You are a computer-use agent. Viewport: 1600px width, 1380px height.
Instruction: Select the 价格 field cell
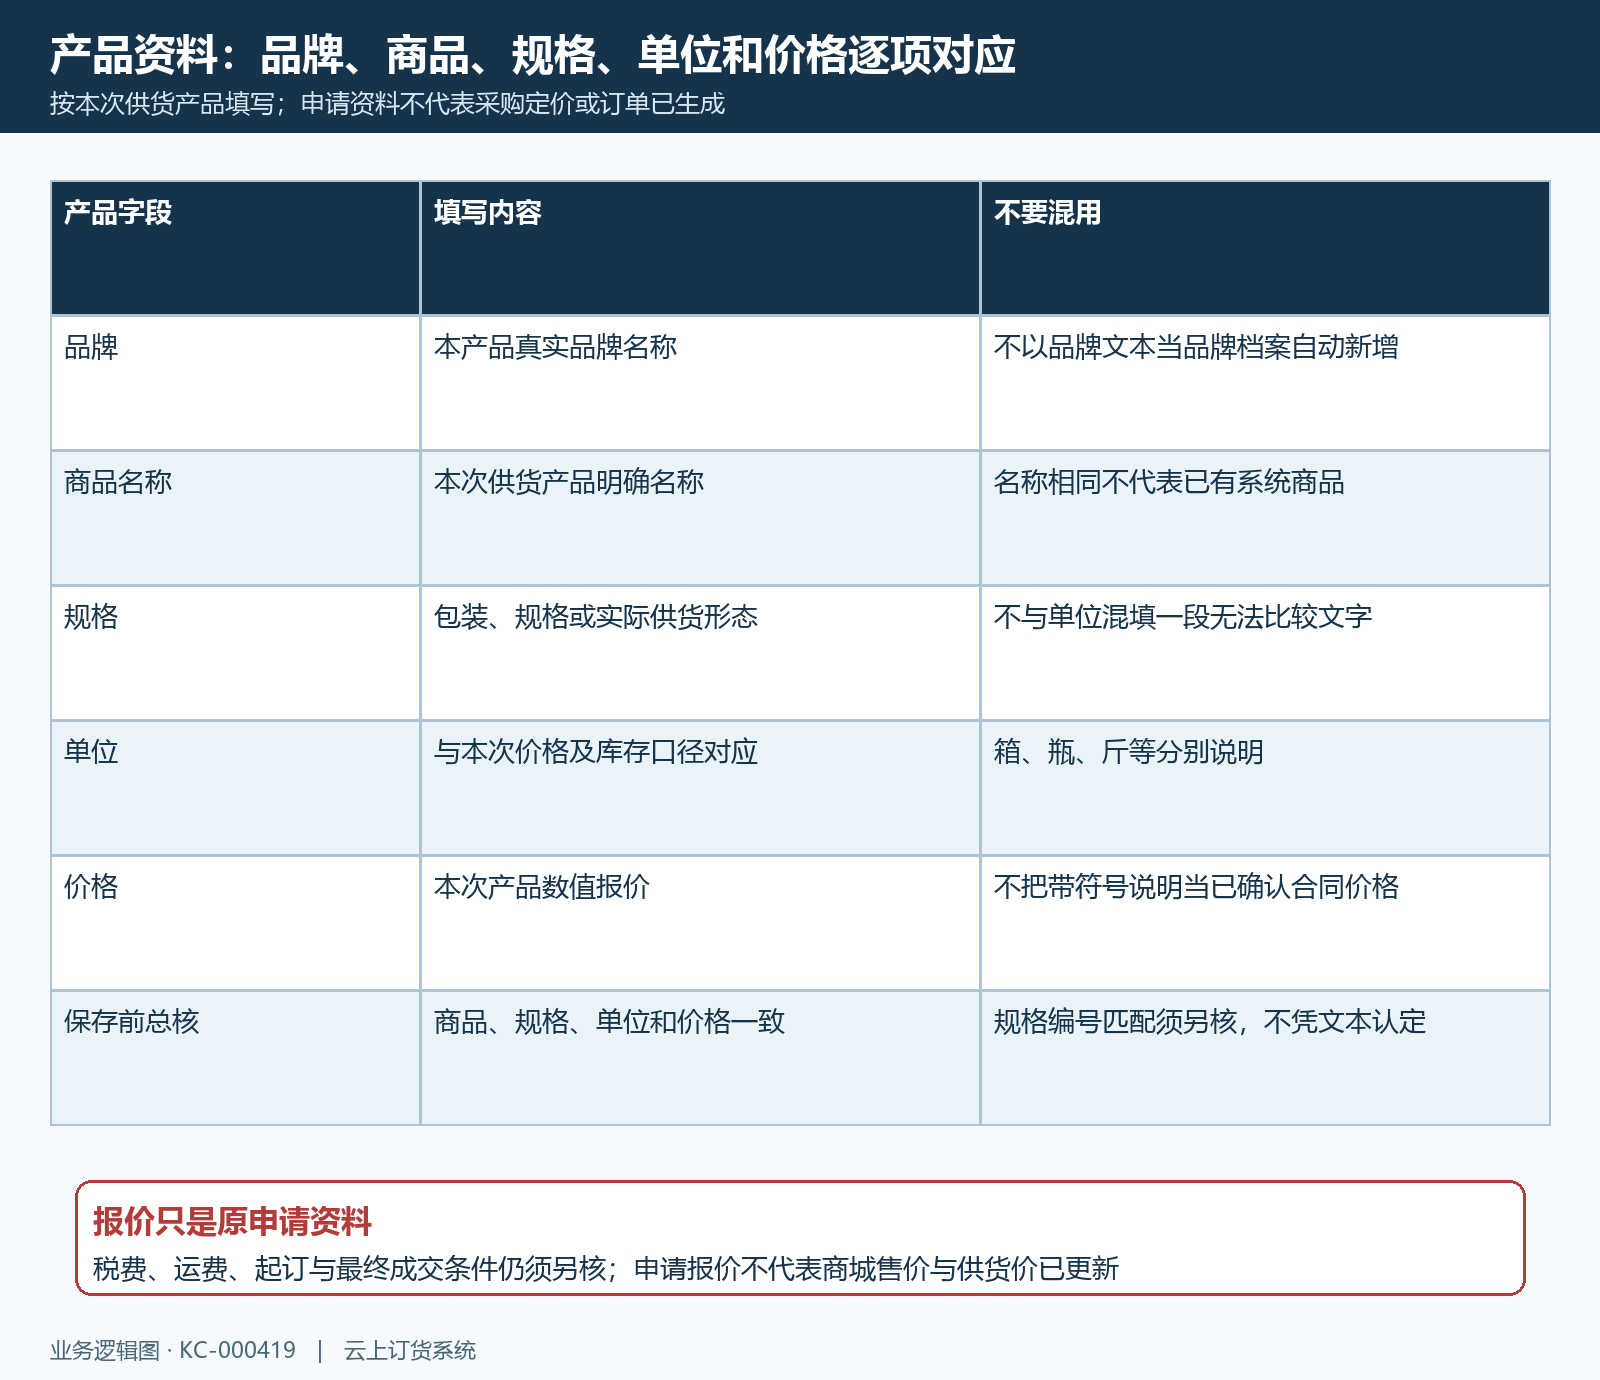pos(236,923)
